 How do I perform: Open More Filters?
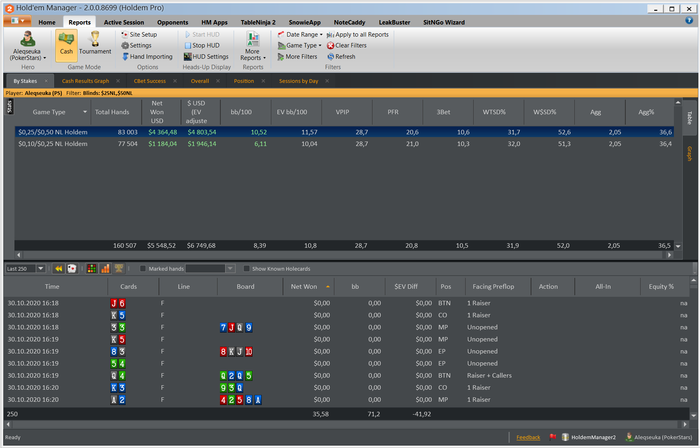[297, 57]
